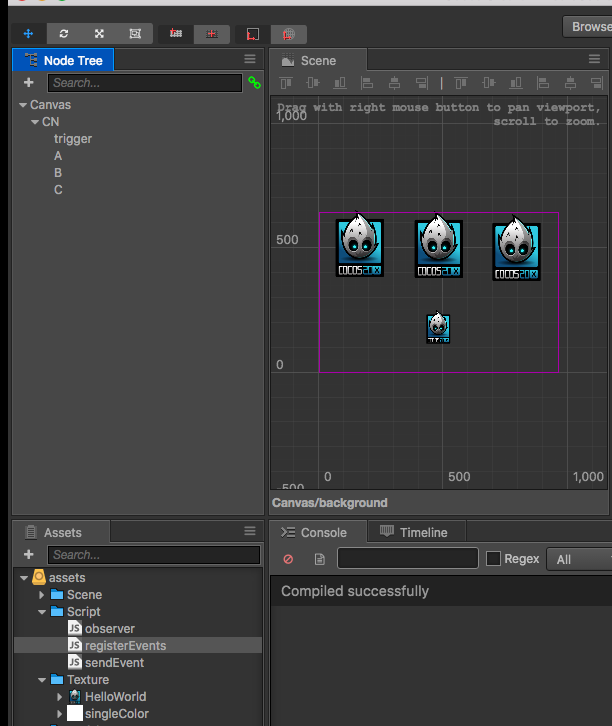Click the plus button in Assets panel
Image resolution: width=612 pixels, height=726 pixels.
click(x=29, y=554)
